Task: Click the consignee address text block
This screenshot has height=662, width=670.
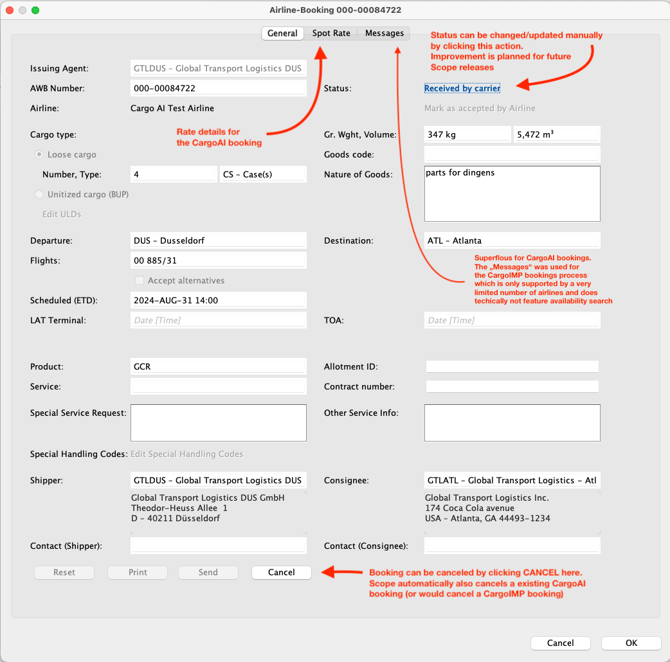Action: [512, 513]
